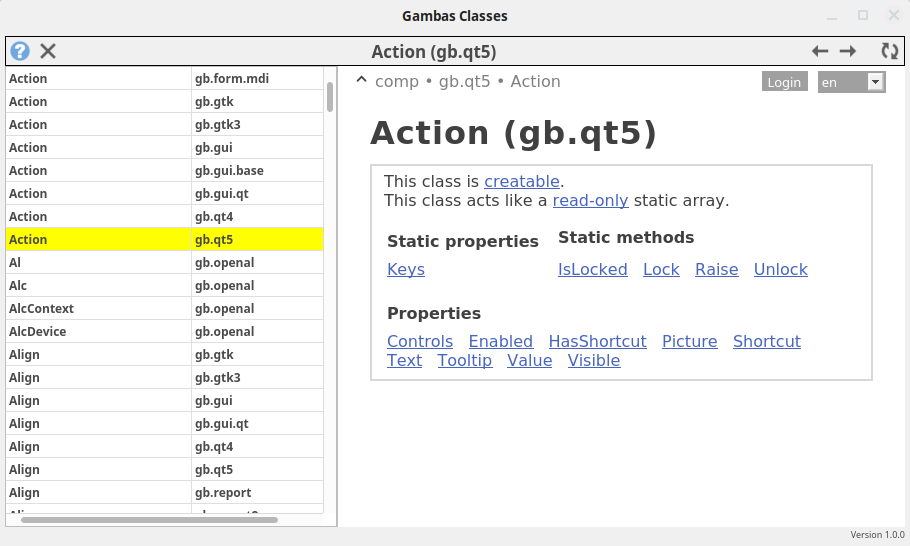Open the en language dropdown
This screenshot has height=546, width=910.
[x=851, y=82]
